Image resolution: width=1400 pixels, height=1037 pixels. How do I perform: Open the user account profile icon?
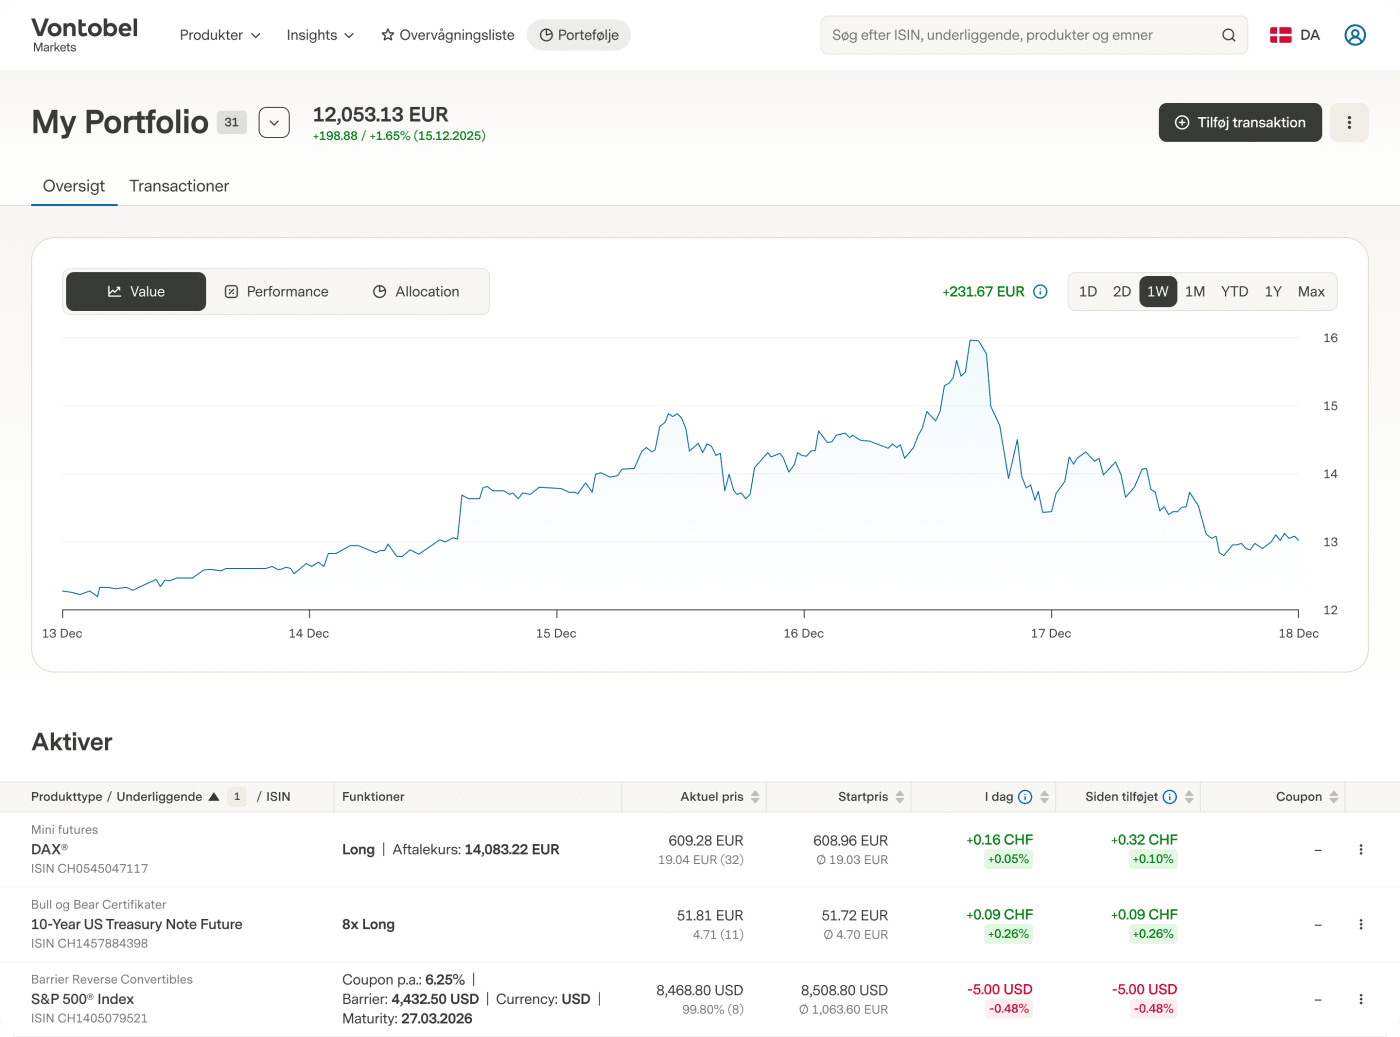point(1355,35)
